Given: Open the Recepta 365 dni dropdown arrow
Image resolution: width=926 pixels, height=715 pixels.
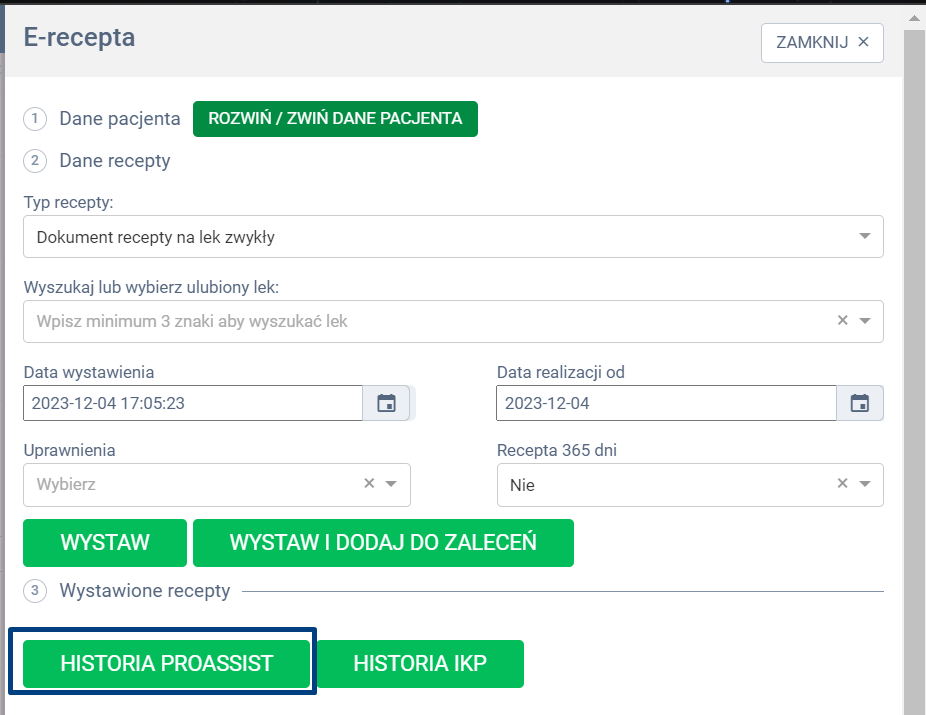Looking at the screenshot, I should tap(864, 484).
